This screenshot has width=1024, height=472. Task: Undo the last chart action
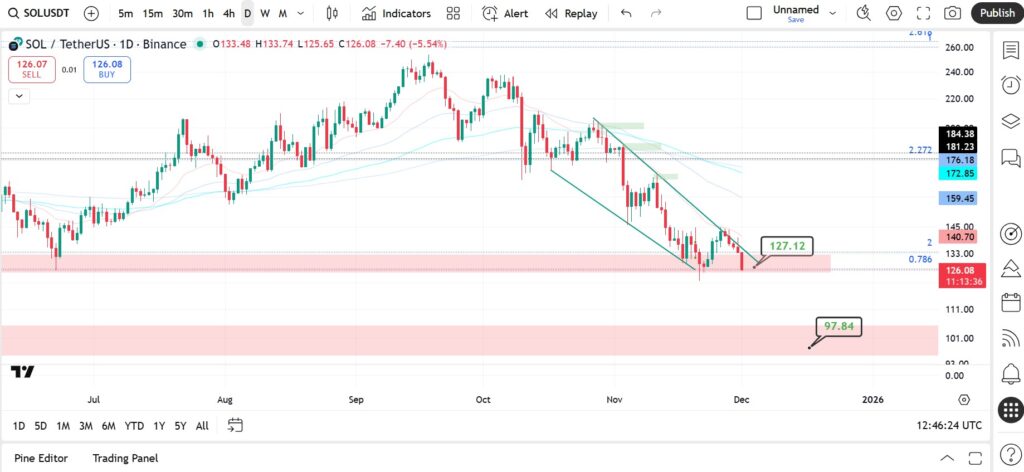click(x=626, y=13)
